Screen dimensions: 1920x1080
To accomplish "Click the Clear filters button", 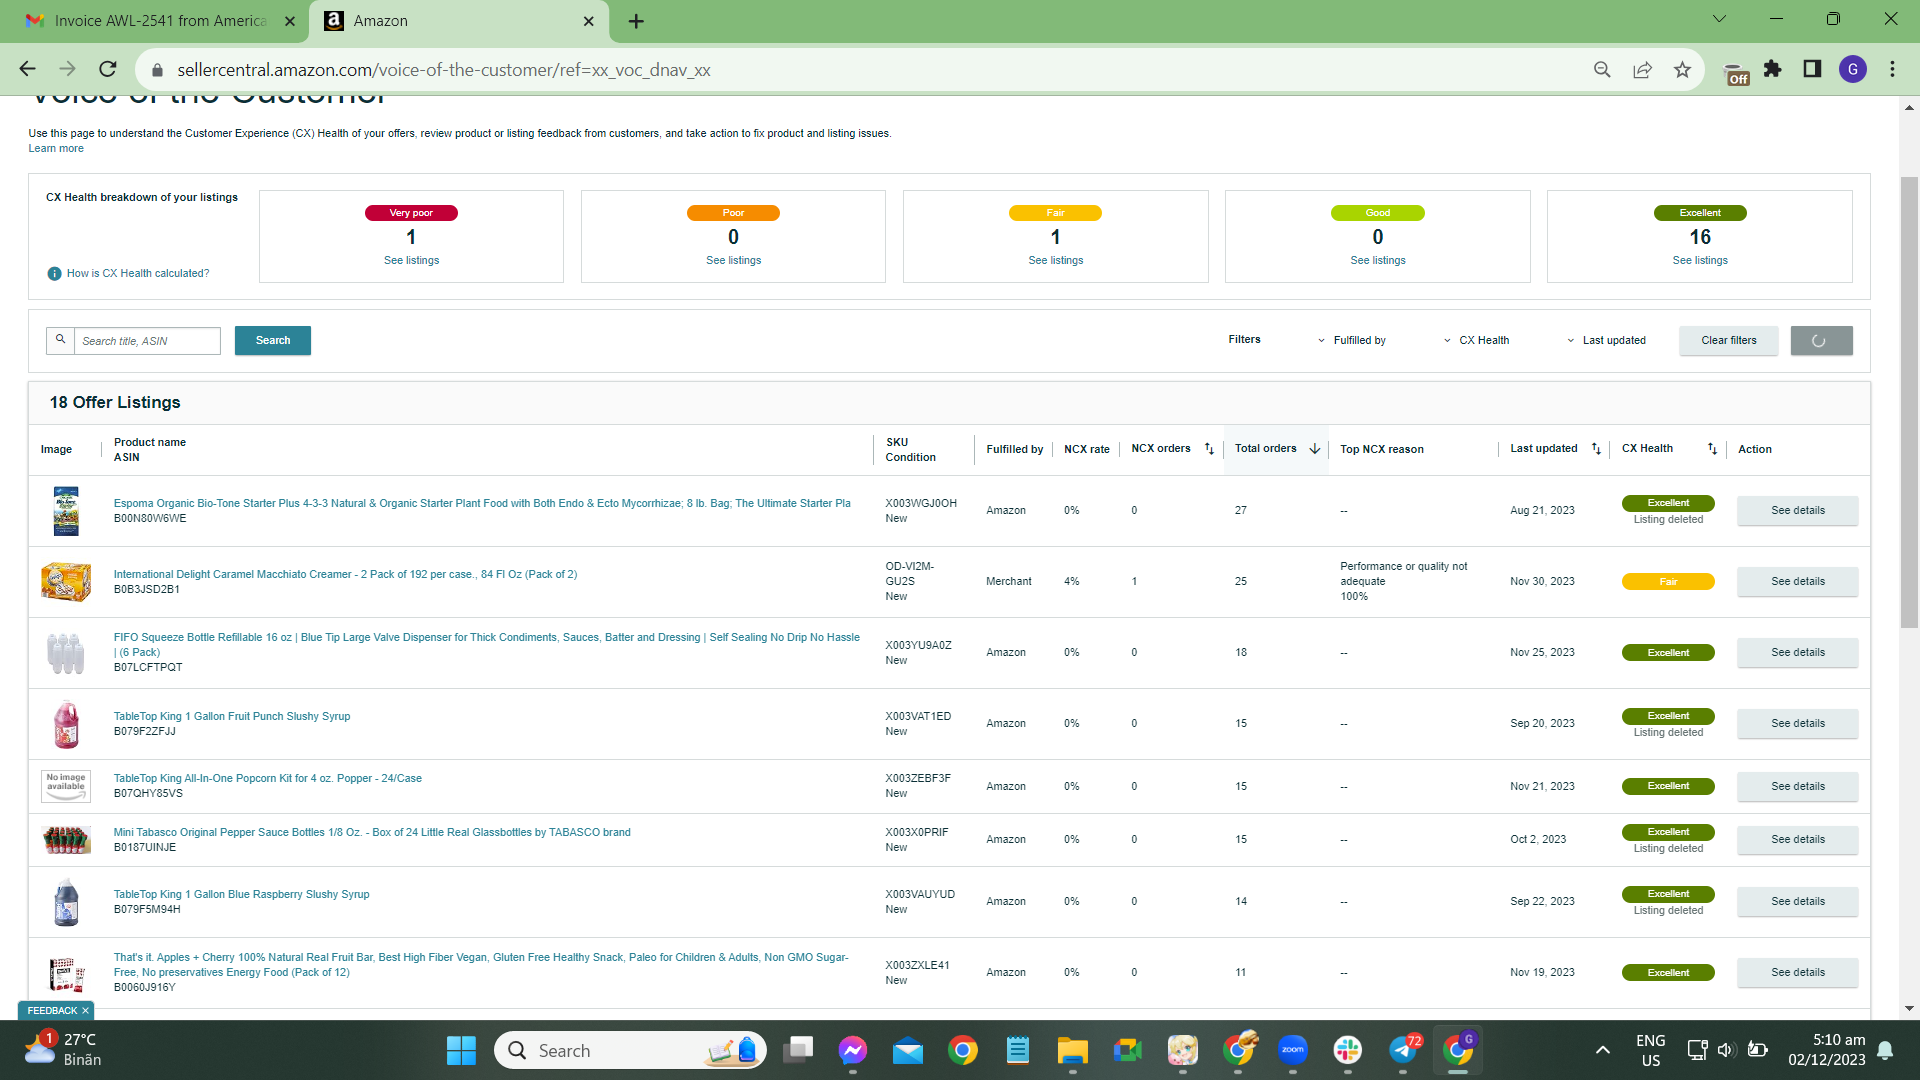I will 1729,341.
